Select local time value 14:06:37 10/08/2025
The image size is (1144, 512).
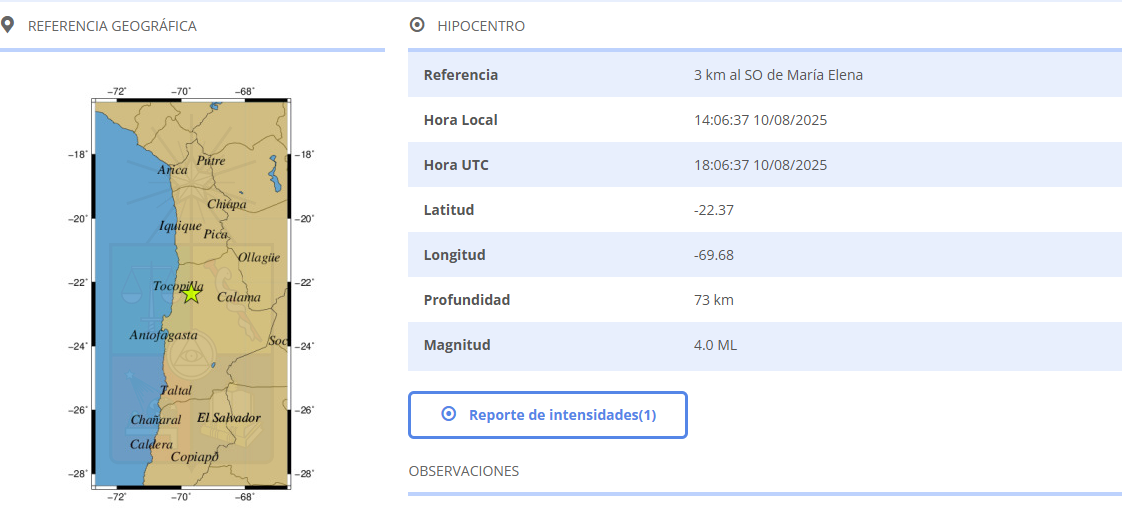click(761, 120)
